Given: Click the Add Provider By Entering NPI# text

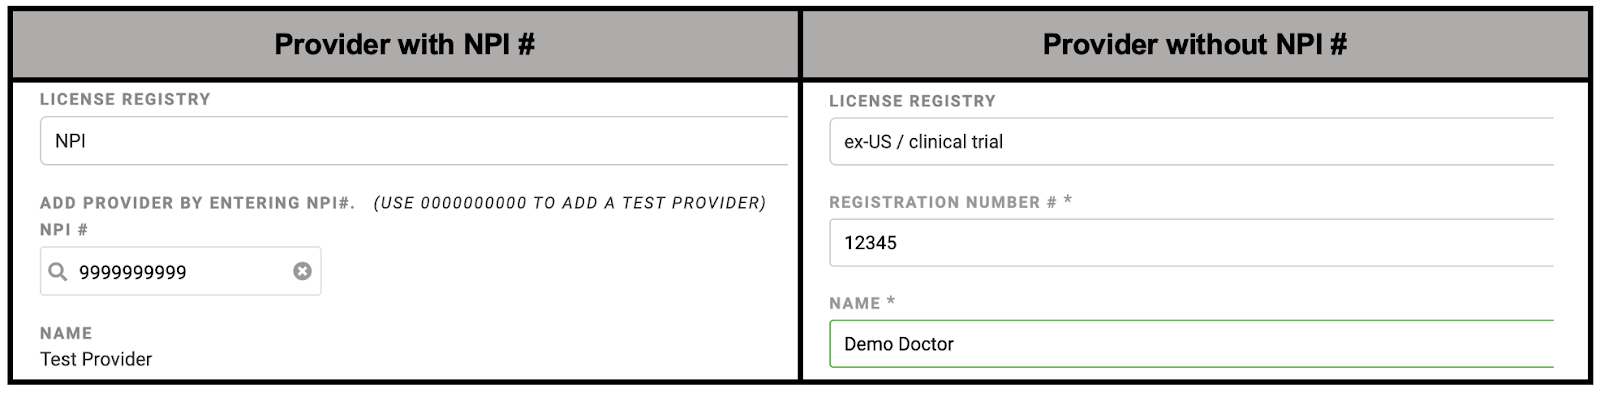Looking at the screenshot, I should pyautogui.click(x=198, y=203).
